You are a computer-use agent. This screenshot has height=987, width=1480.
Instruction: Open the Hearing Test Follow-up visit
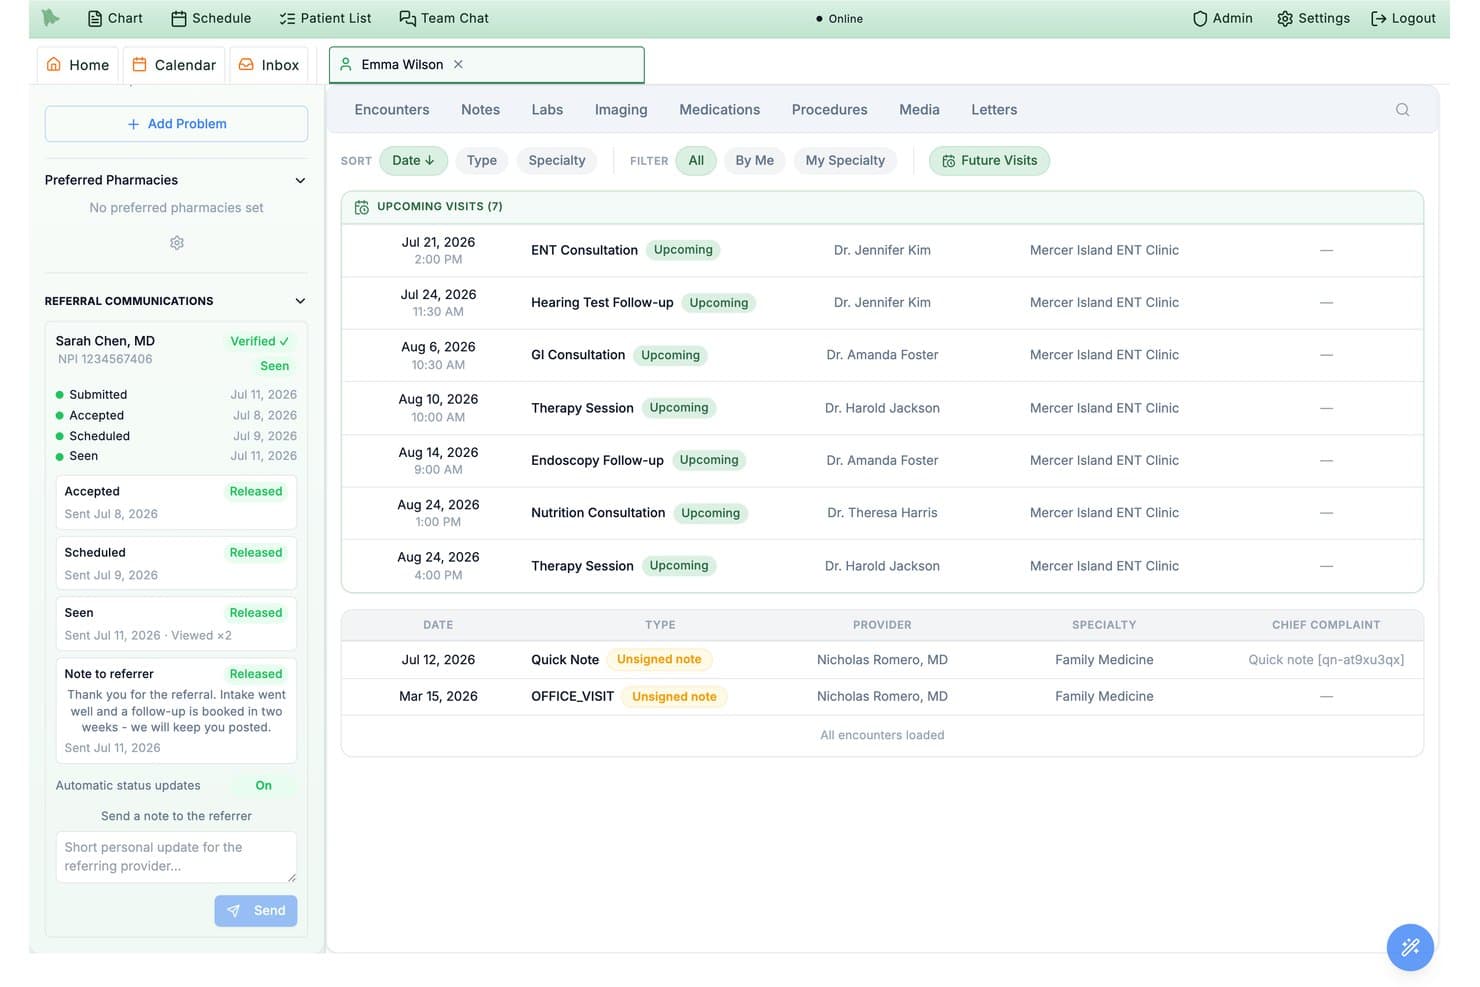point(882,303)
